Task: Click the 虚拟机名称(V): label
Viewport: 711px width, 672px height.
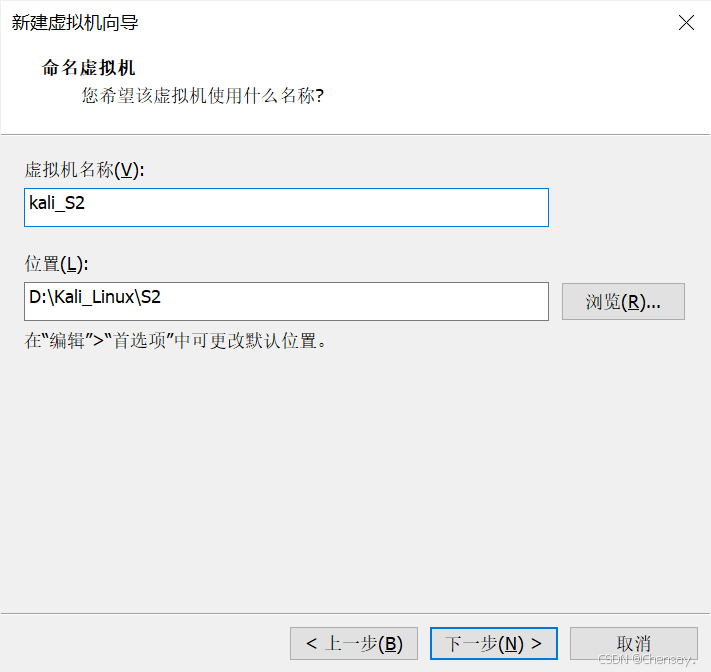Action: click(84, 170)
